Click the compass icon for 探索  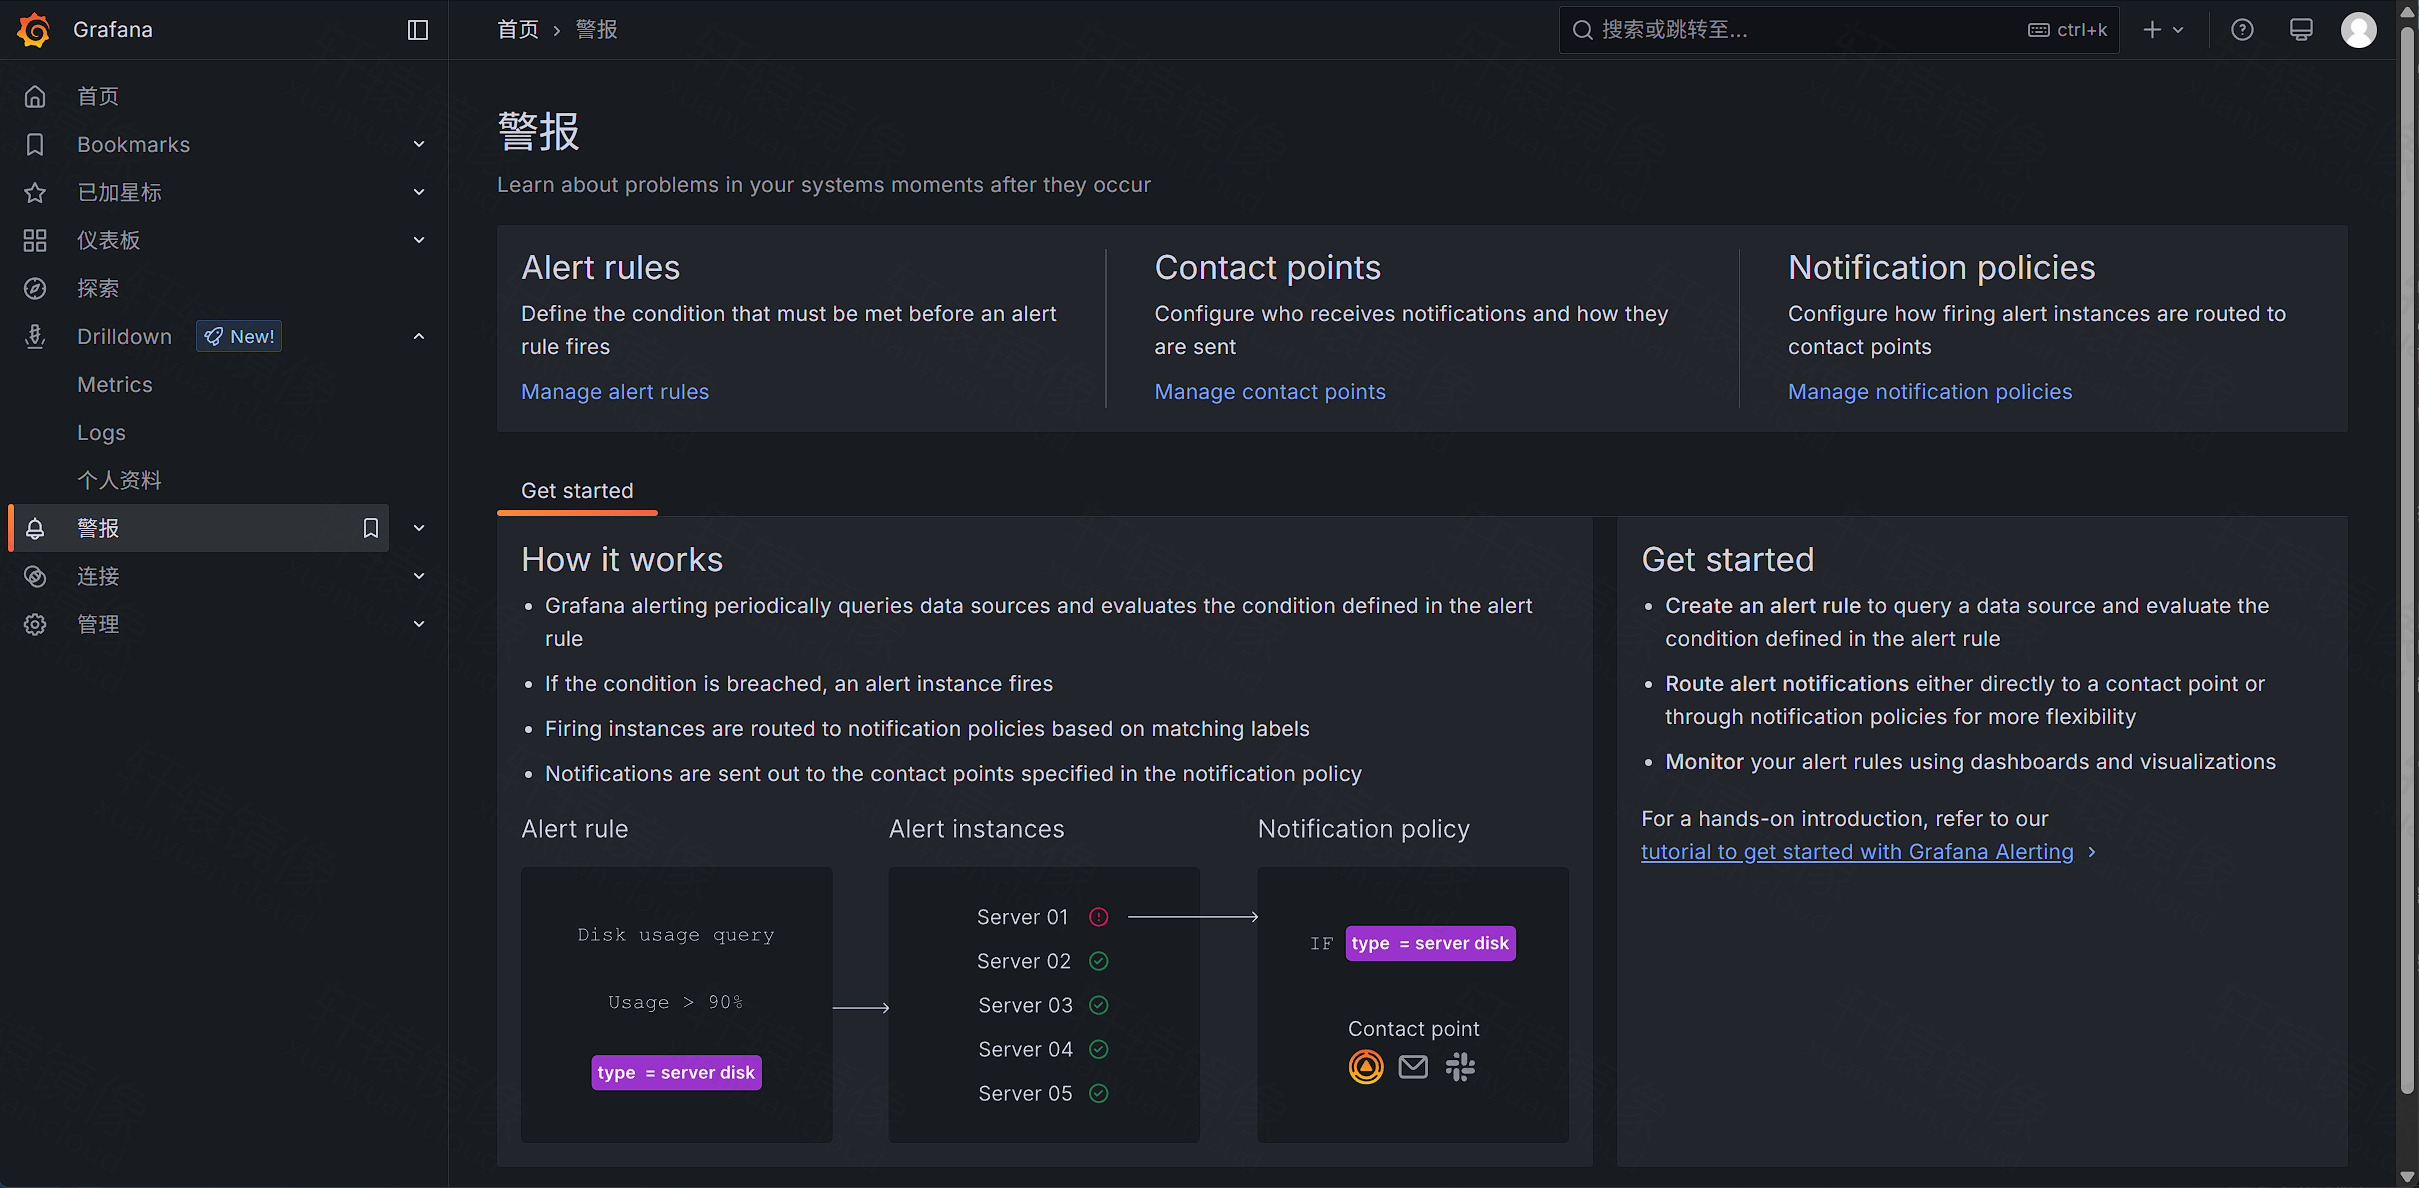click(35, 288)
